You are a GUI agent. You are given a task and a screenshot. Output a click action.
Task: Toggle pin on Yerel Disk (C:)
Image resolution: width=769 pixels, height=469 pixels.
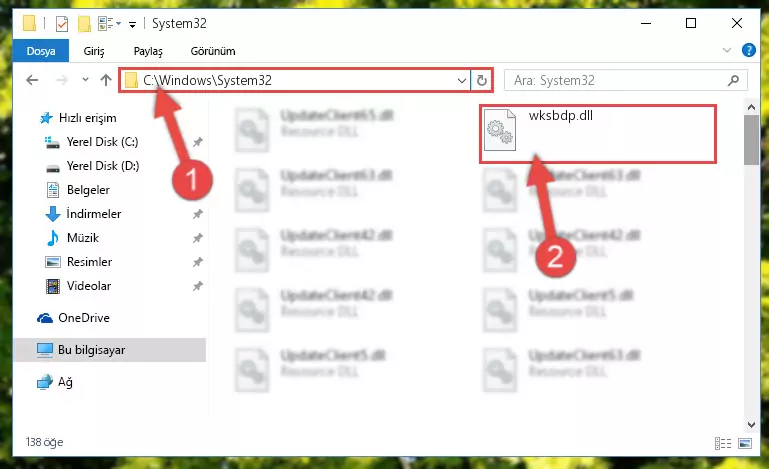pyautogui.click(x=198, y=142)
